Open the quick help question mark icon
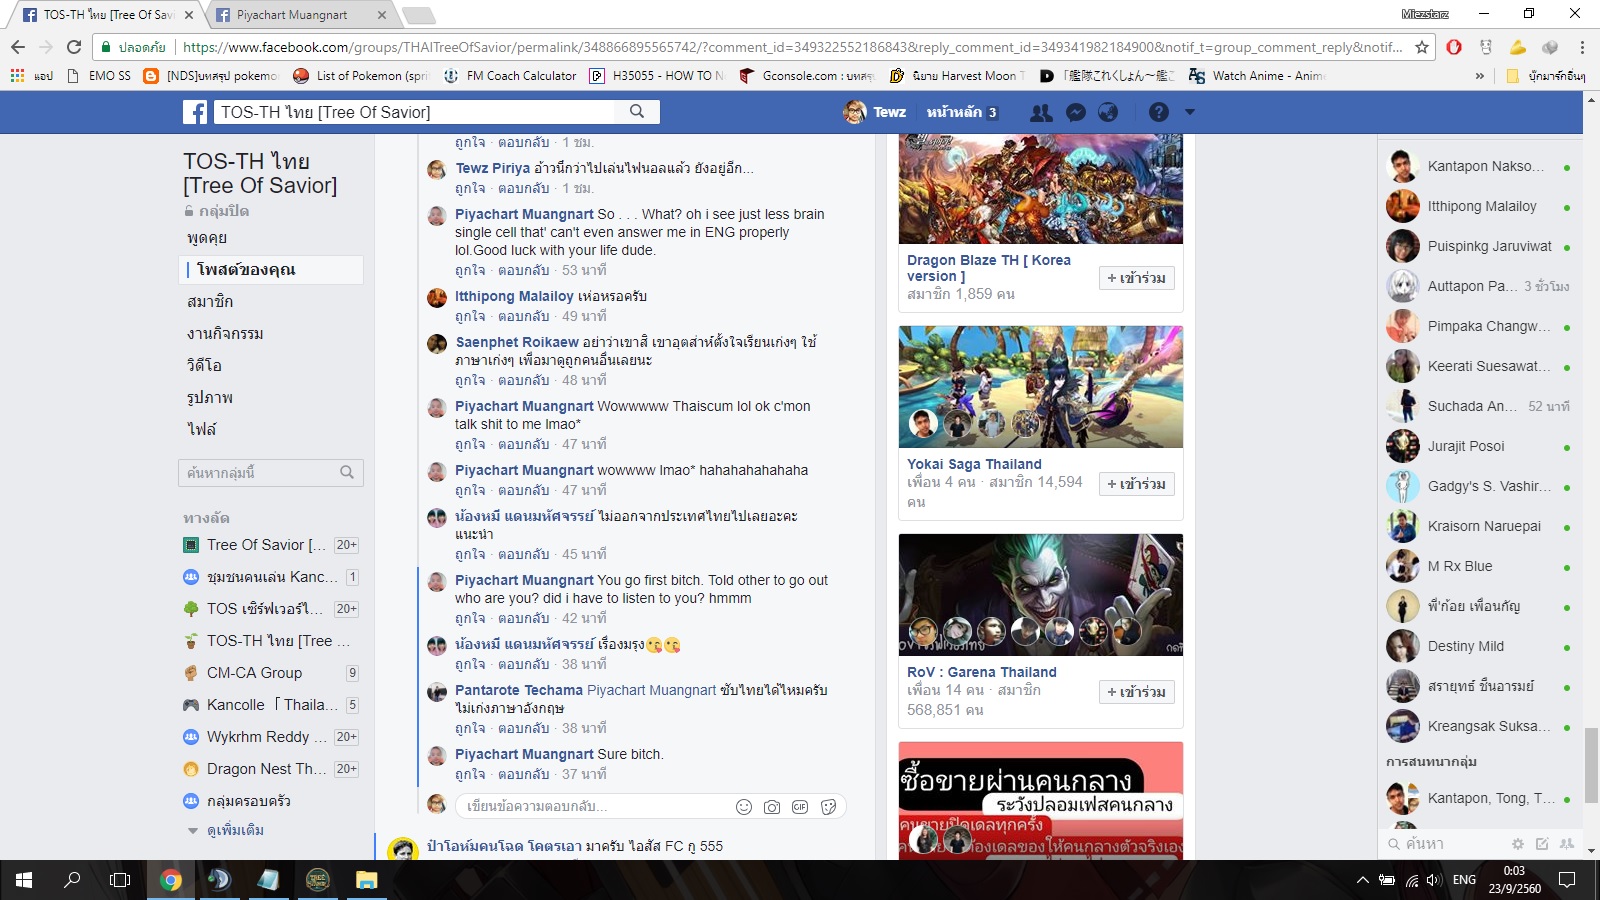 coord(1159,112)
